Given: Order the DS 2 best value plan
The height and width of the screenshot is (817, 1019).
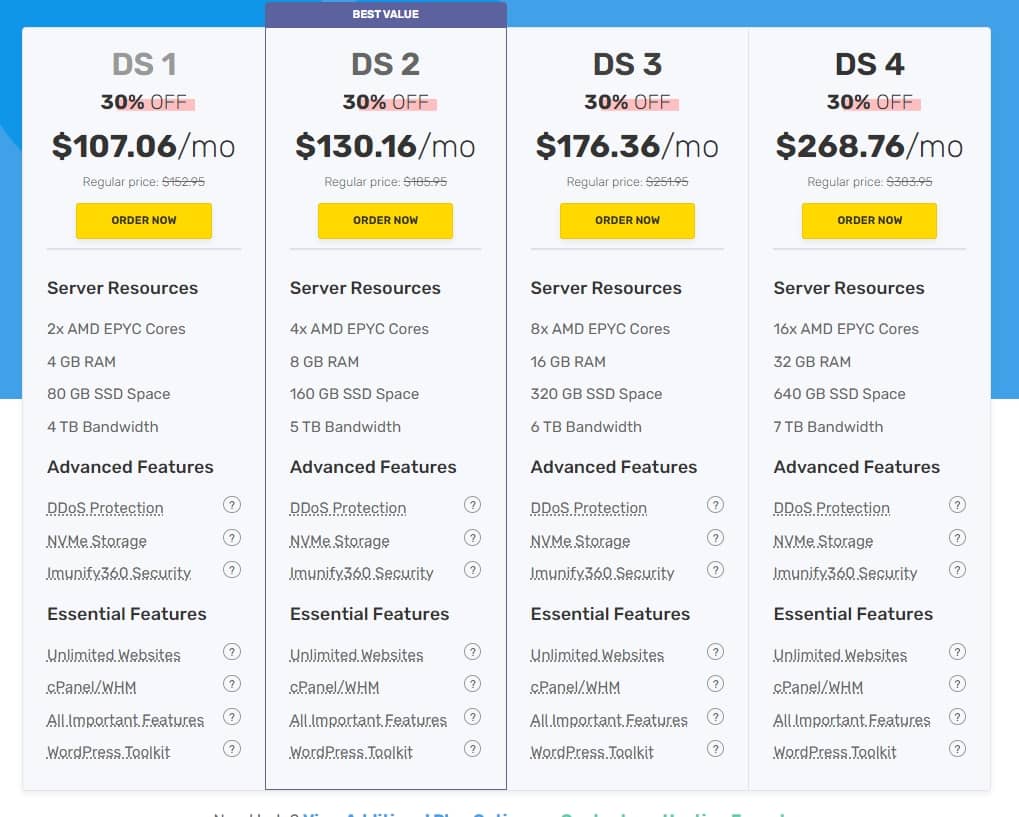Looking at the screenshot, I should [x=385, y=220].
